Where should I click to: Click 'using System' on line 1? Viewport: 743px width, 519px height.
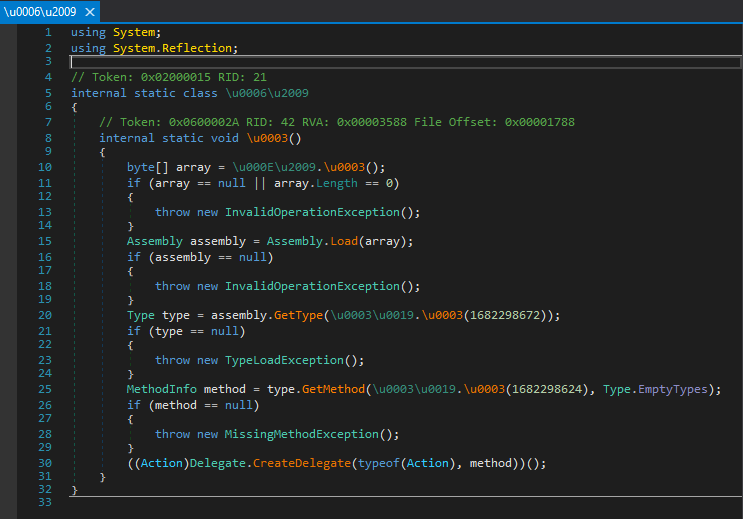[113, 32]
